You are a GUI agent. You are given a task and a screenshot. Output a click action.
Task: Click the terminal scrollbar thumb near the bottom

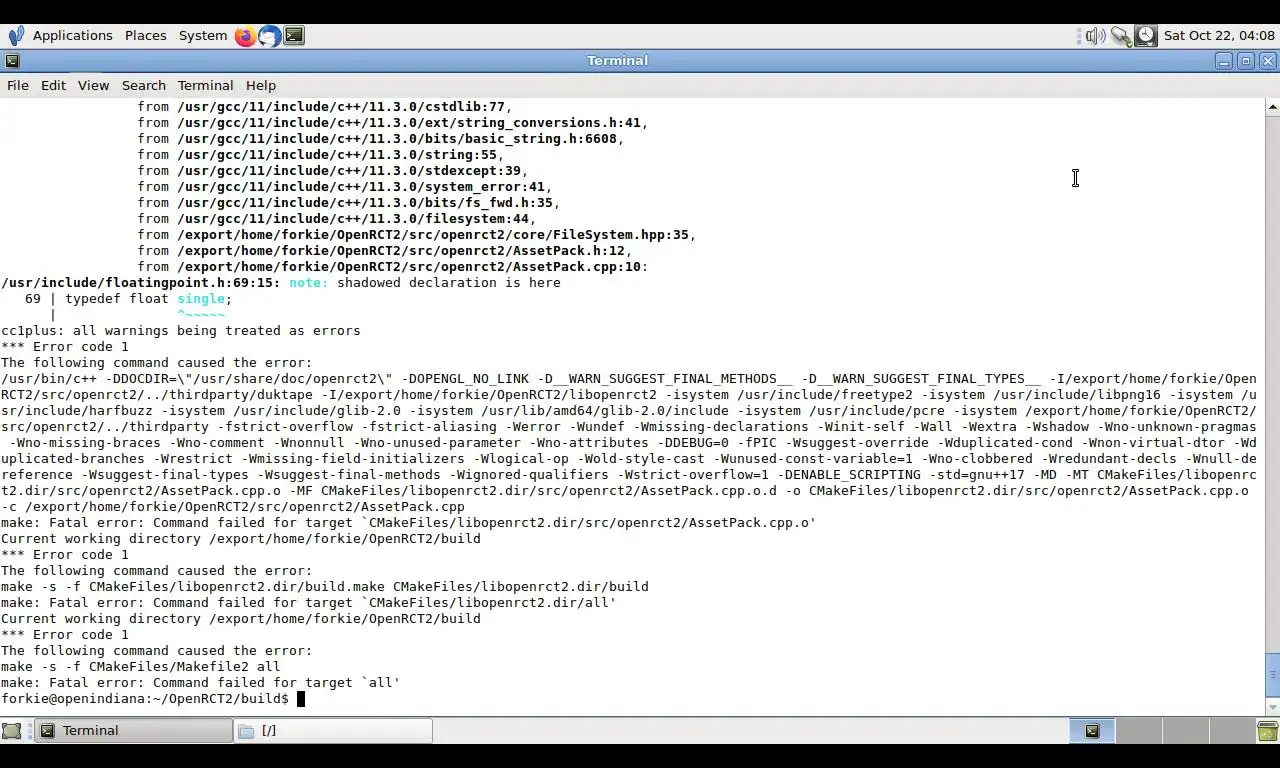pos(1272,675)
